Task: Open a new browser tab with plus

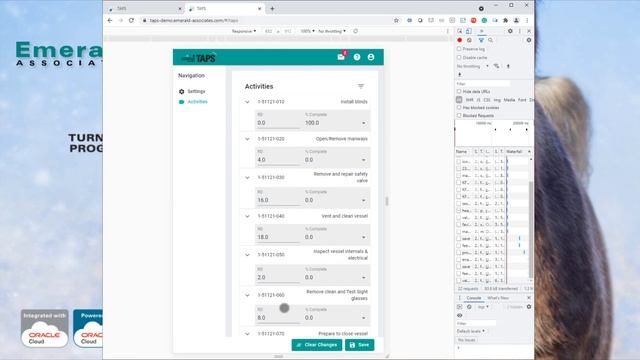Action: (x=272, y=8)
